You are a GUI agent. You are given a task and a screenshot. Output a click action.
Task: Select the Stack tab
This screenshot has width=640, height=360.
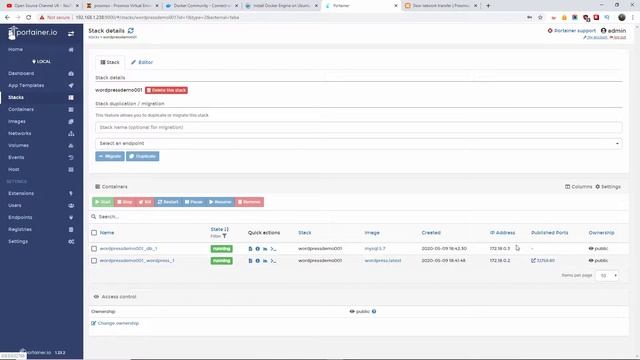110,62
